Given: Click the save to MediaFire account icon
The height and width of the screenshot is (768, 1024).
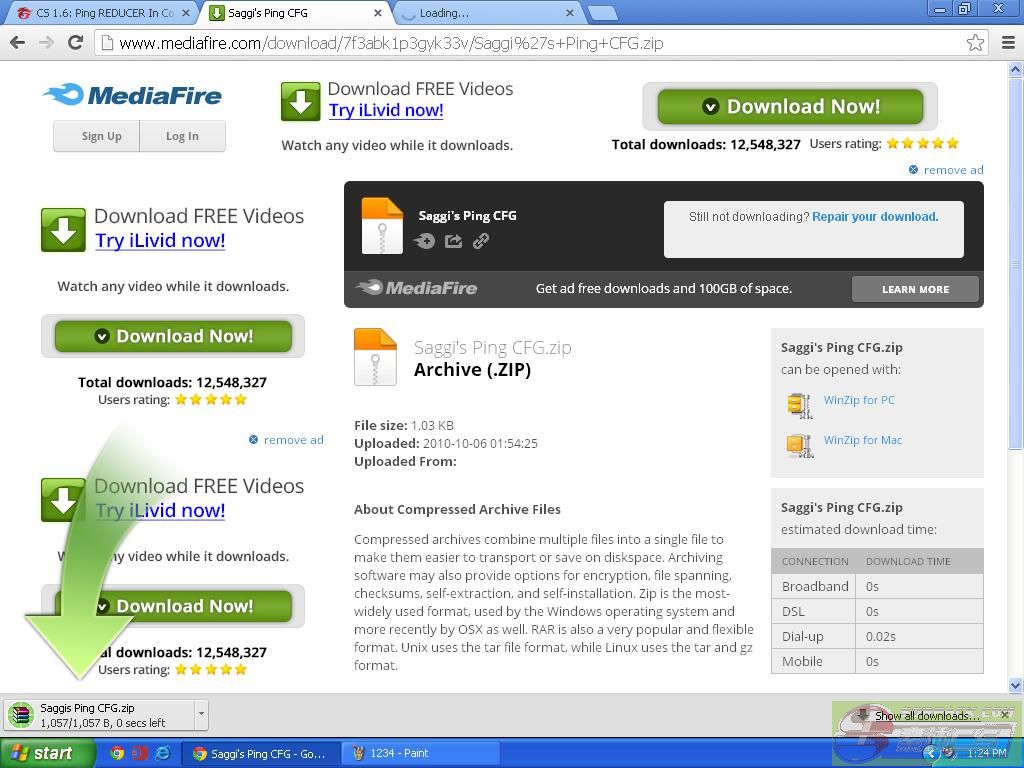Looking at the screenshot, I should click(x=425, y=241).
